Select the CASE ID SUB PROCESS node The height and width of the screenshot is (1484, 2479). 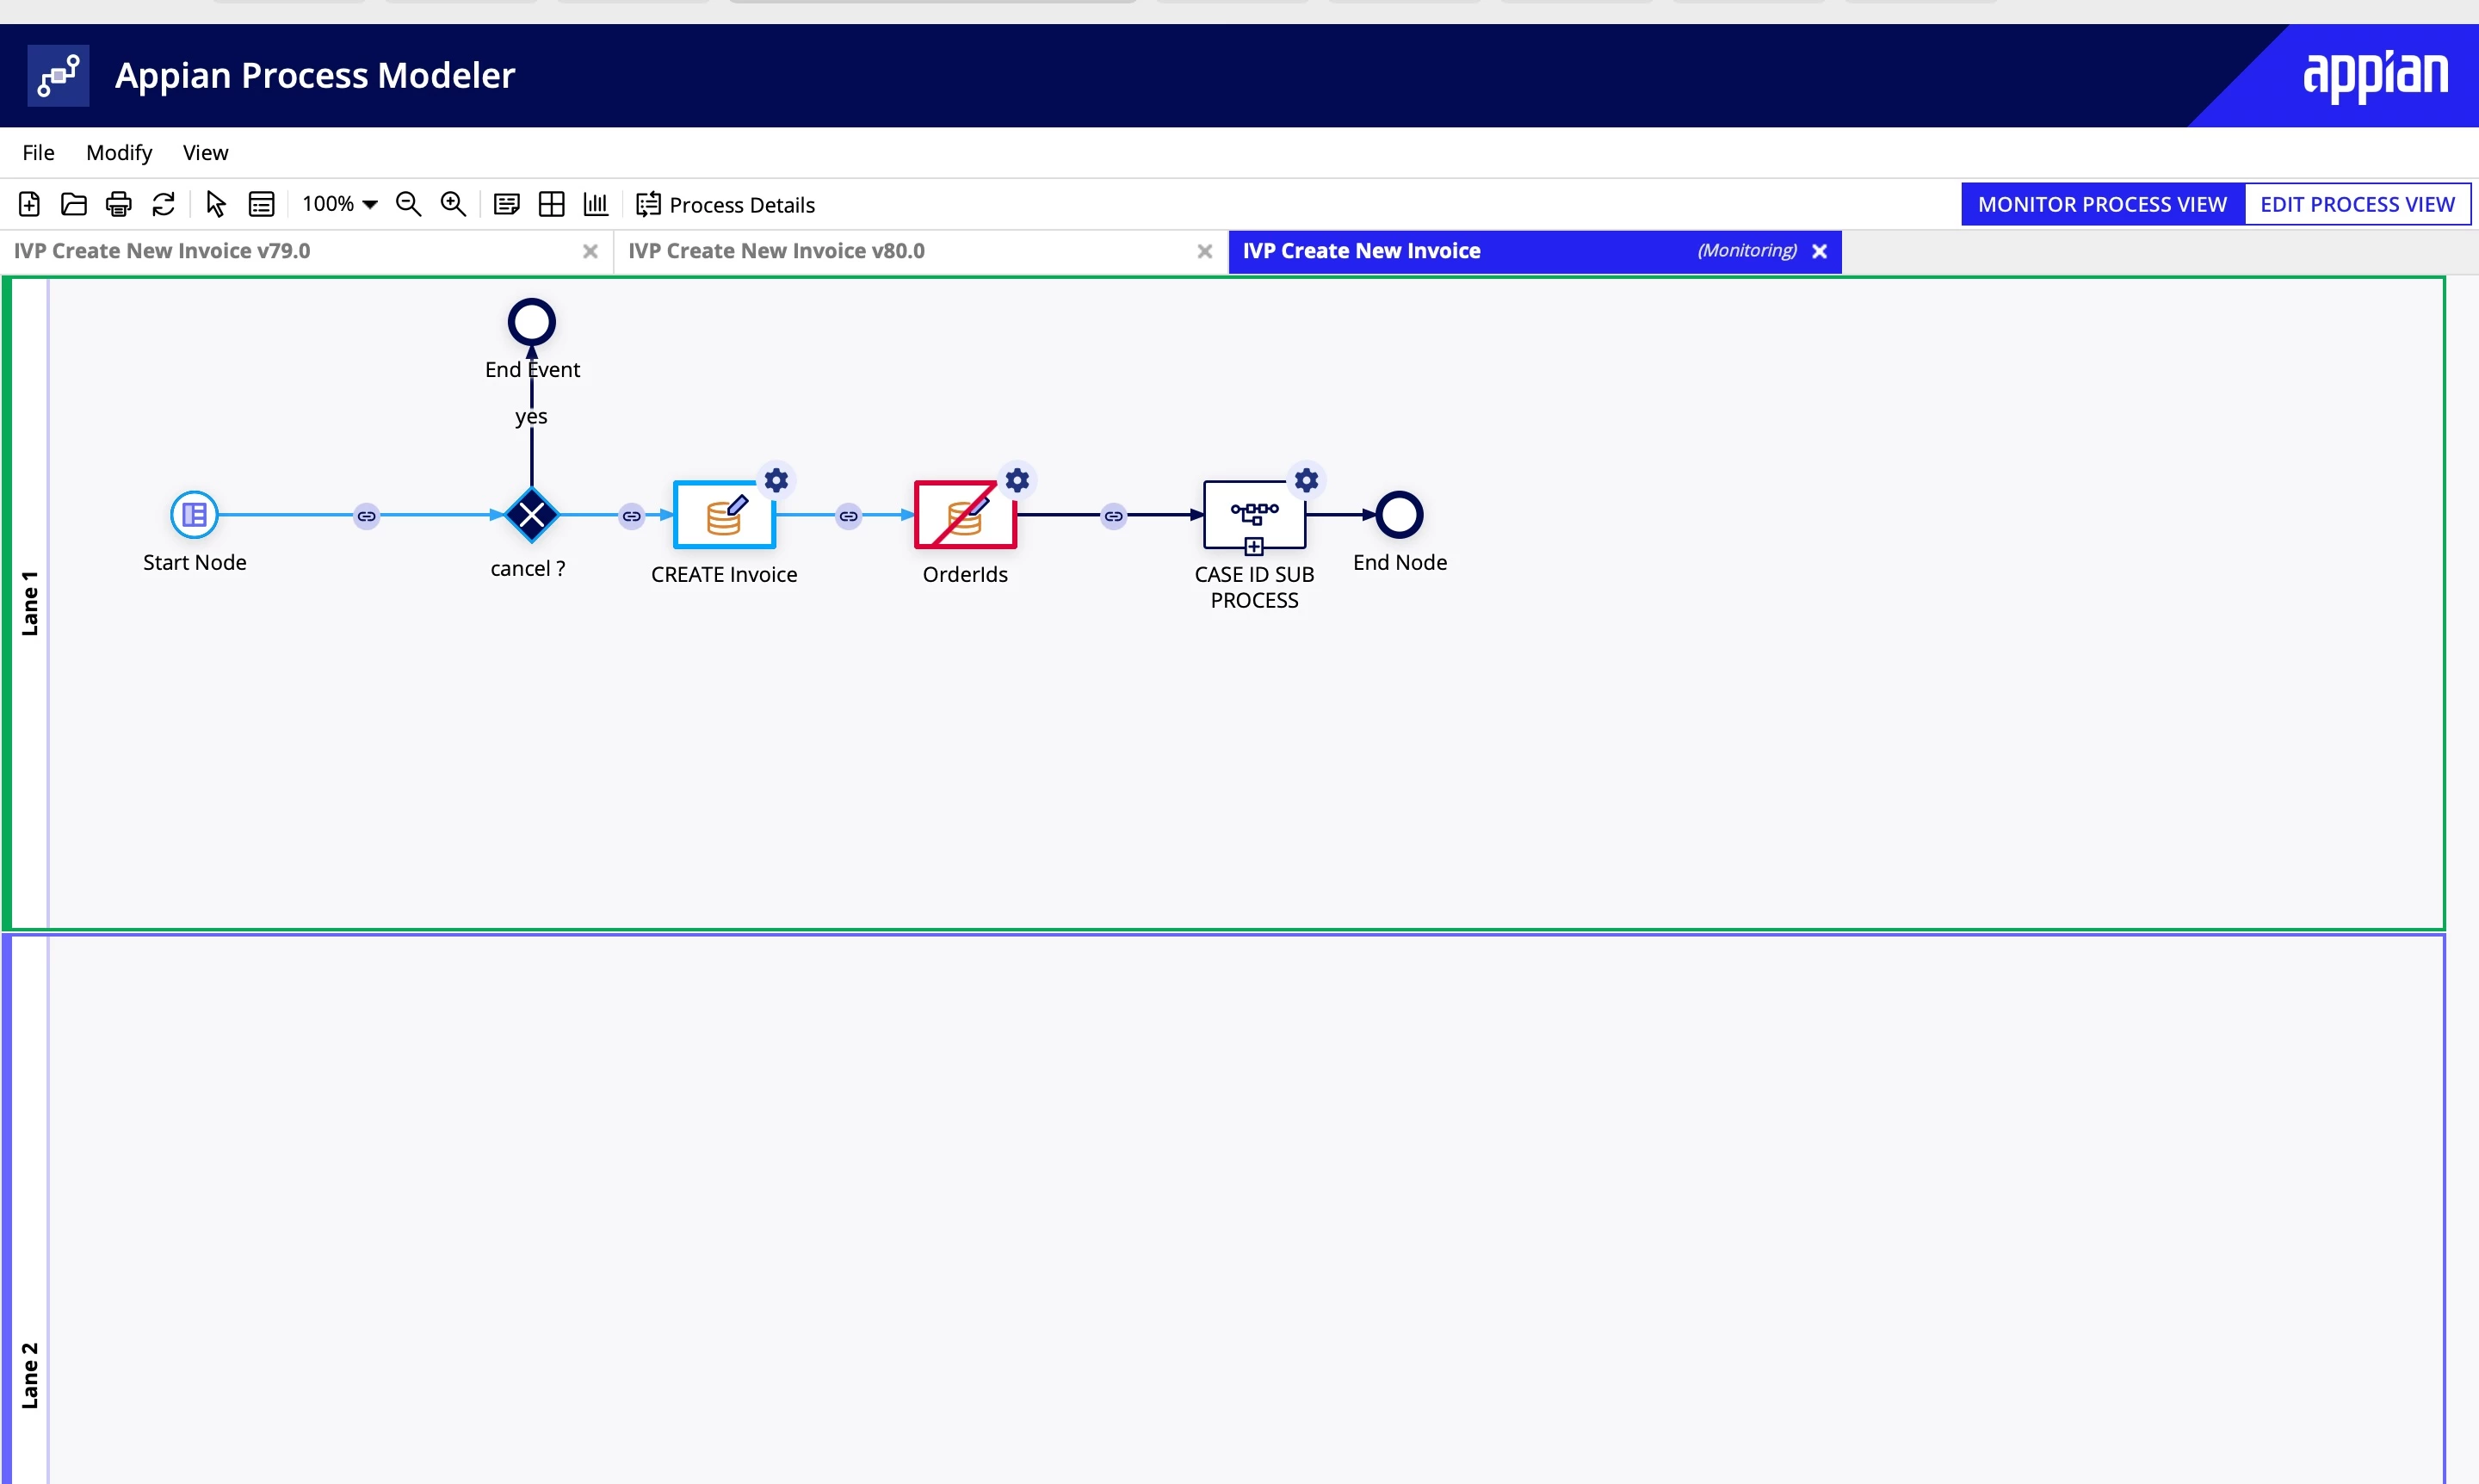click(1254, 515)
